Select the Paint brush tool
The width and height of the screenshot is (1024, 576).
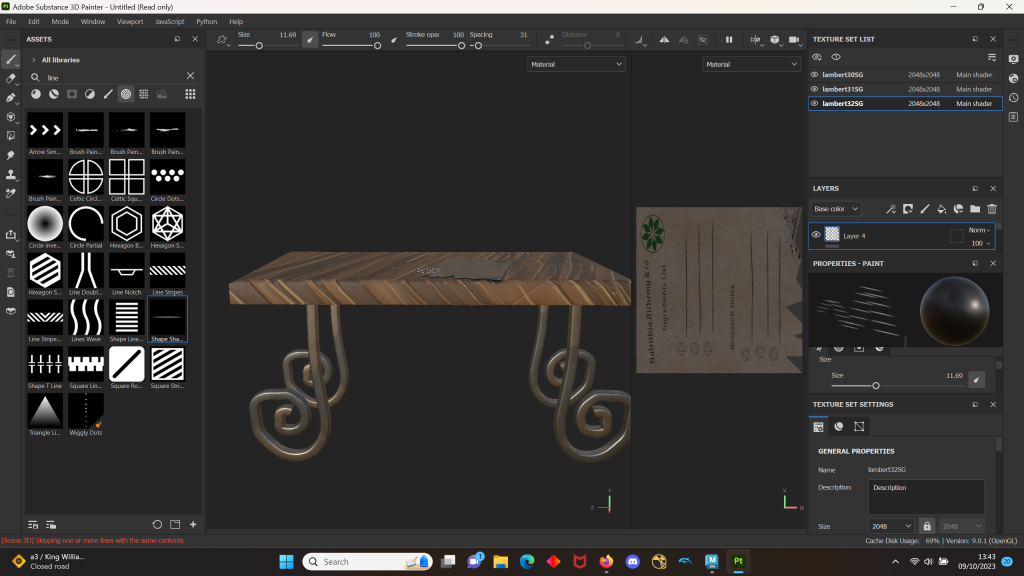tap(10, 59)
